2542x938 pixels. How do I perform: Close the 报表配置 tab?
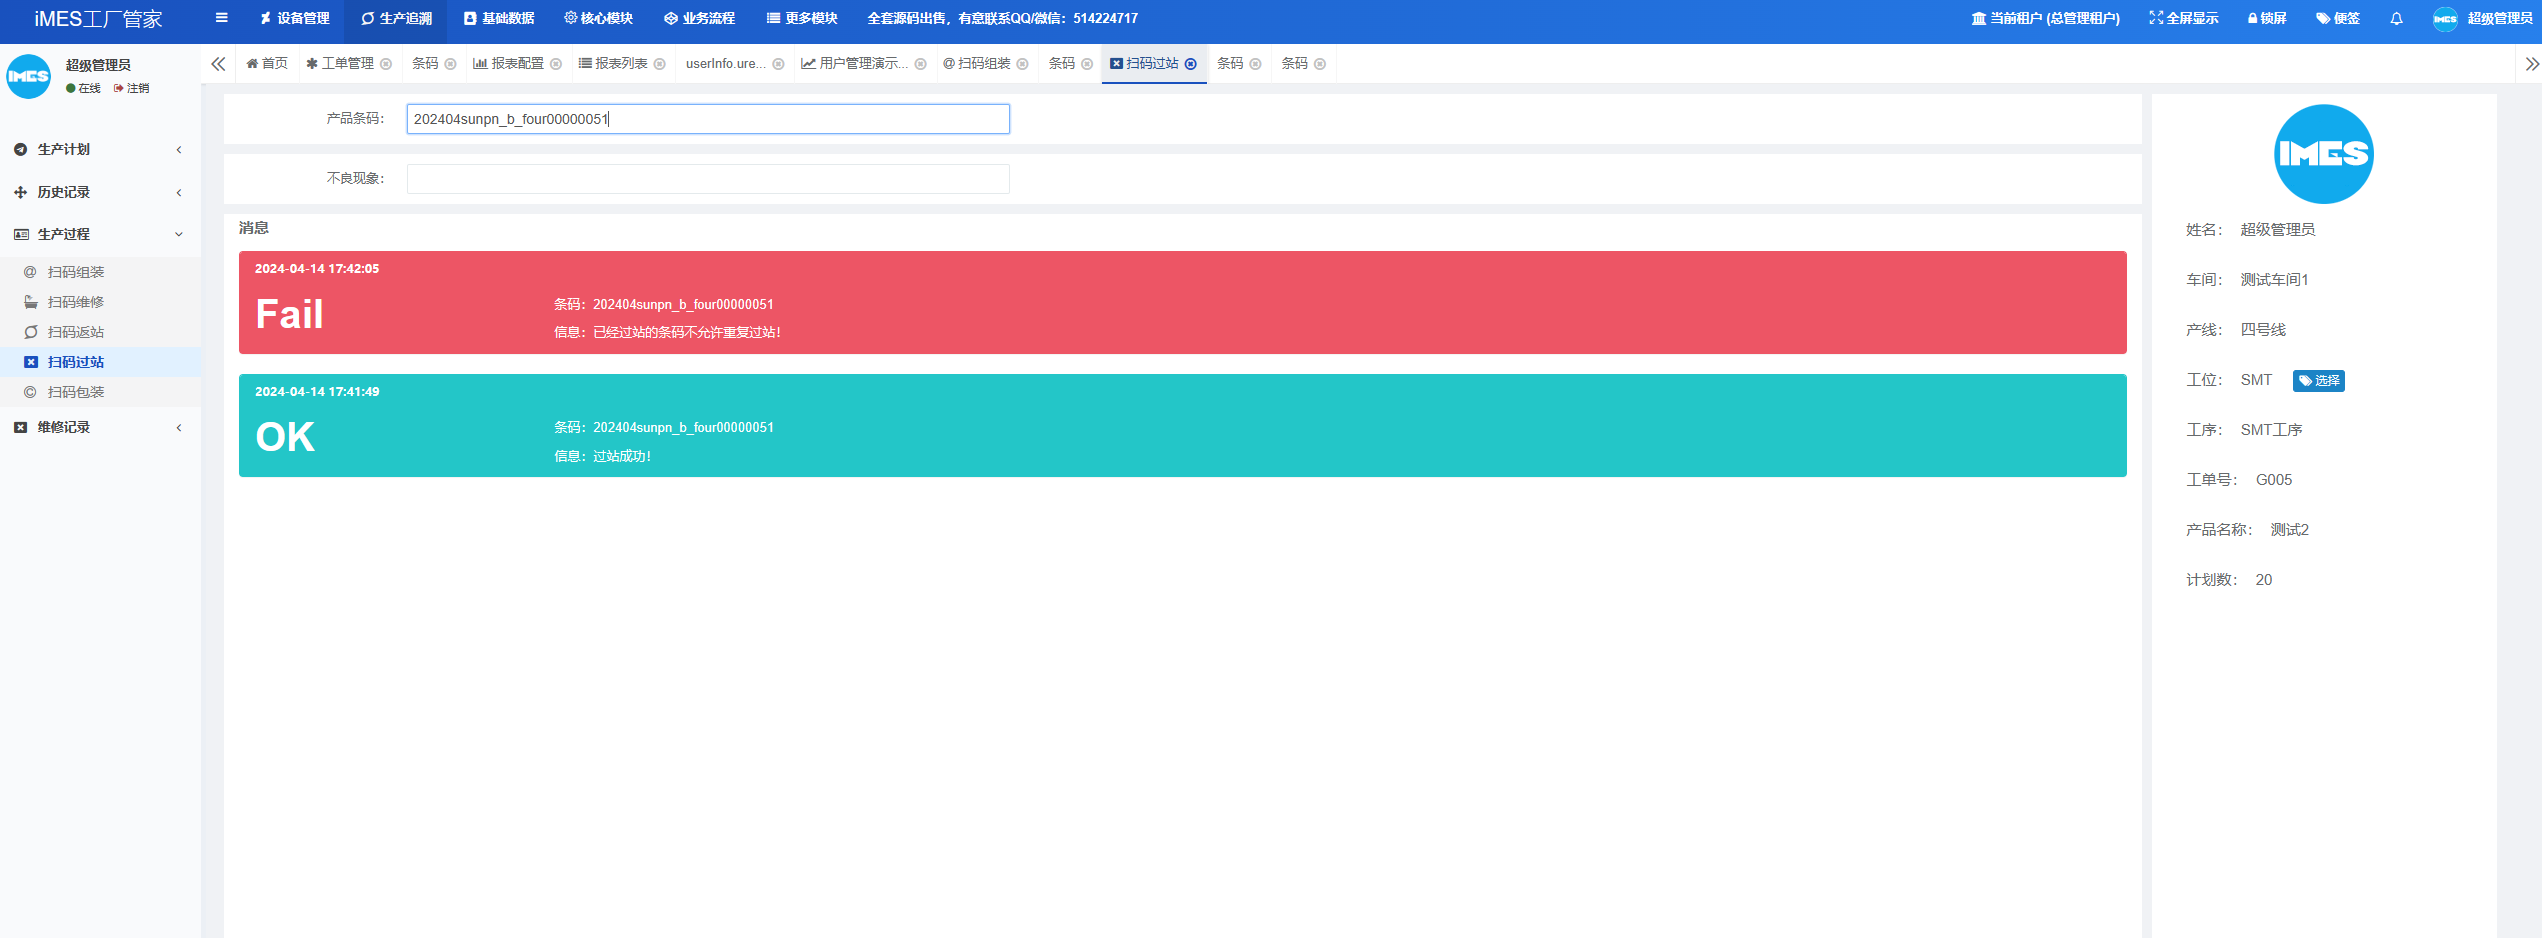tap(556, 64)
